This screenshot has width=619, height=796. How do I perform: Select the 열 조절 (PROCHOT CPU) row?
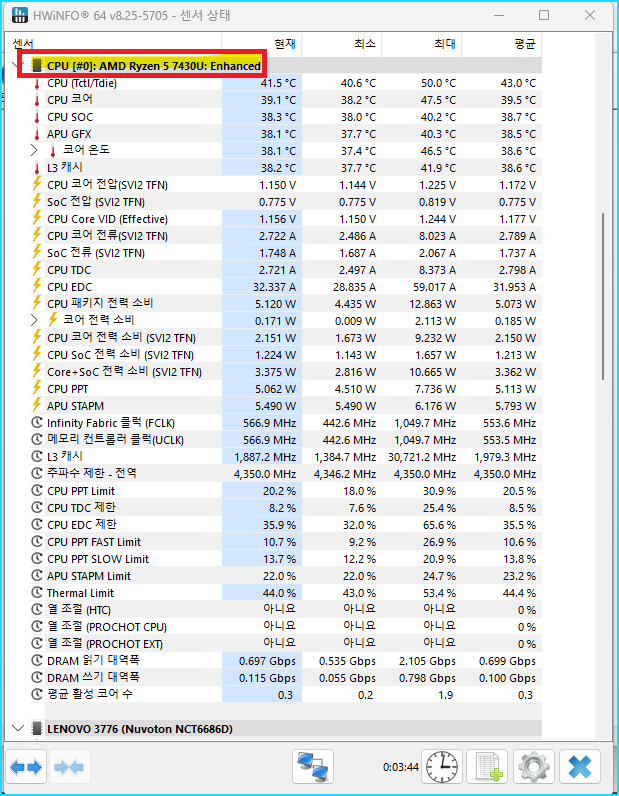coord(285,627)
